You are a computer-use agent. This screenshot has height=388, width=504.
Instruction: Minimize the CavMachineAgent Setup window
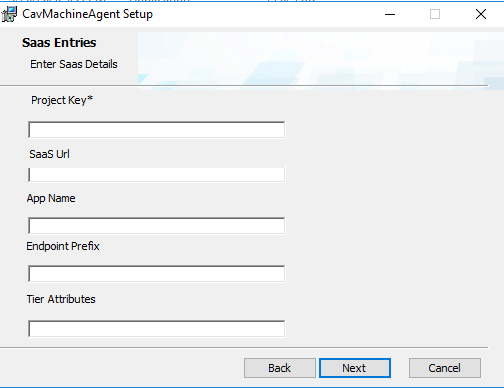click(390, 14)
